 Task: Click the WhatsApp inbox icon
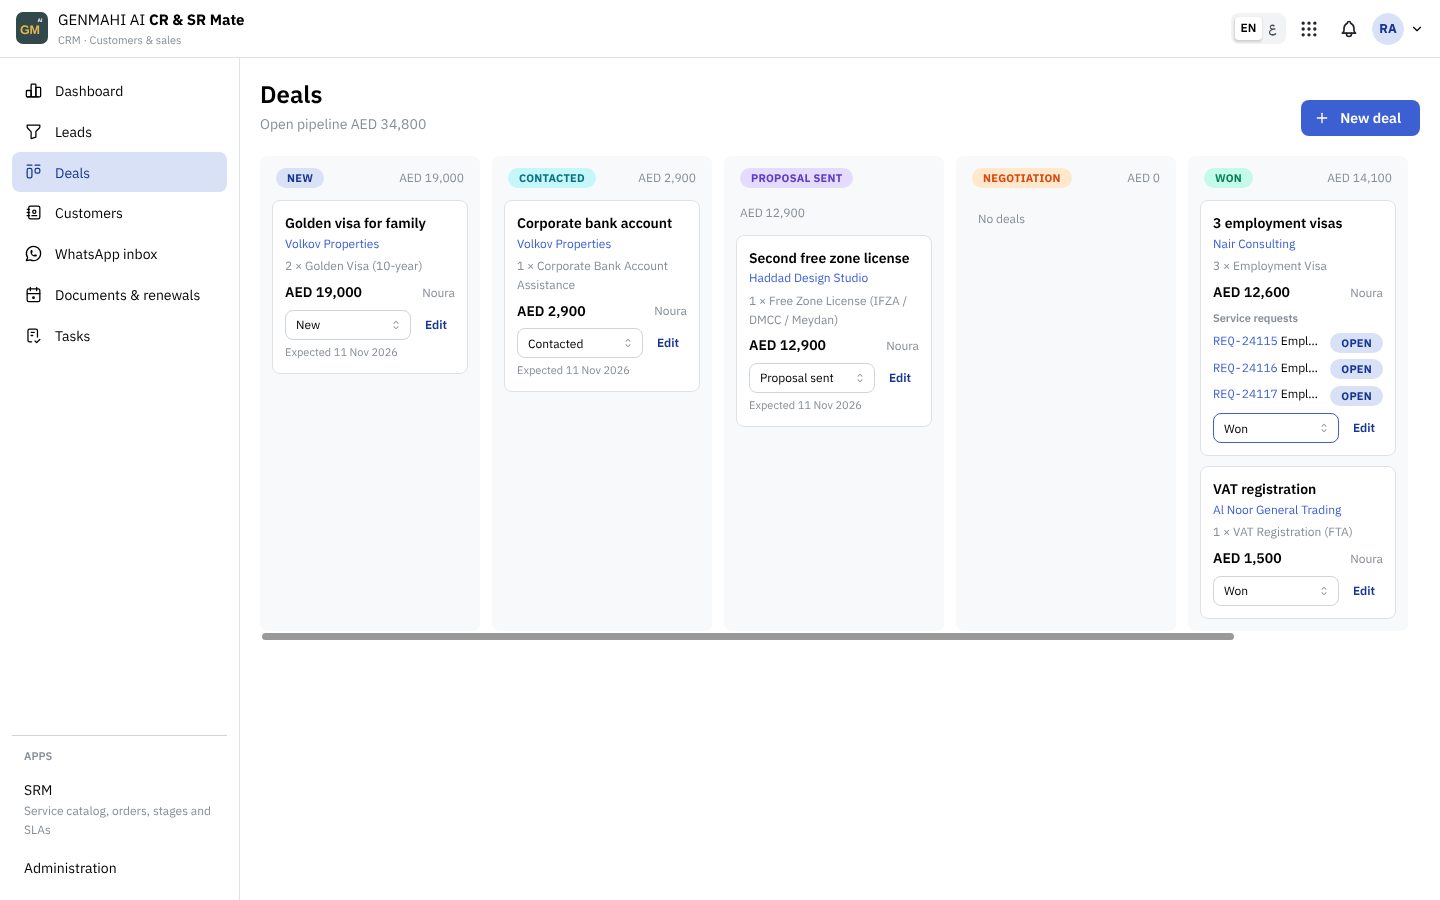[x=34, y=254]
